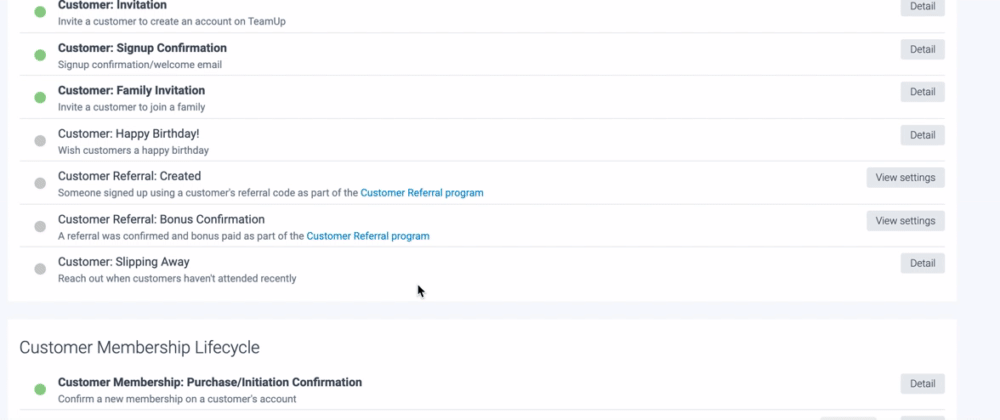Image resolution: width=1000 pixels, height=420 pixels.
Task: View settings for Referral: Bonus Confirmation
Action: (905, 221)
